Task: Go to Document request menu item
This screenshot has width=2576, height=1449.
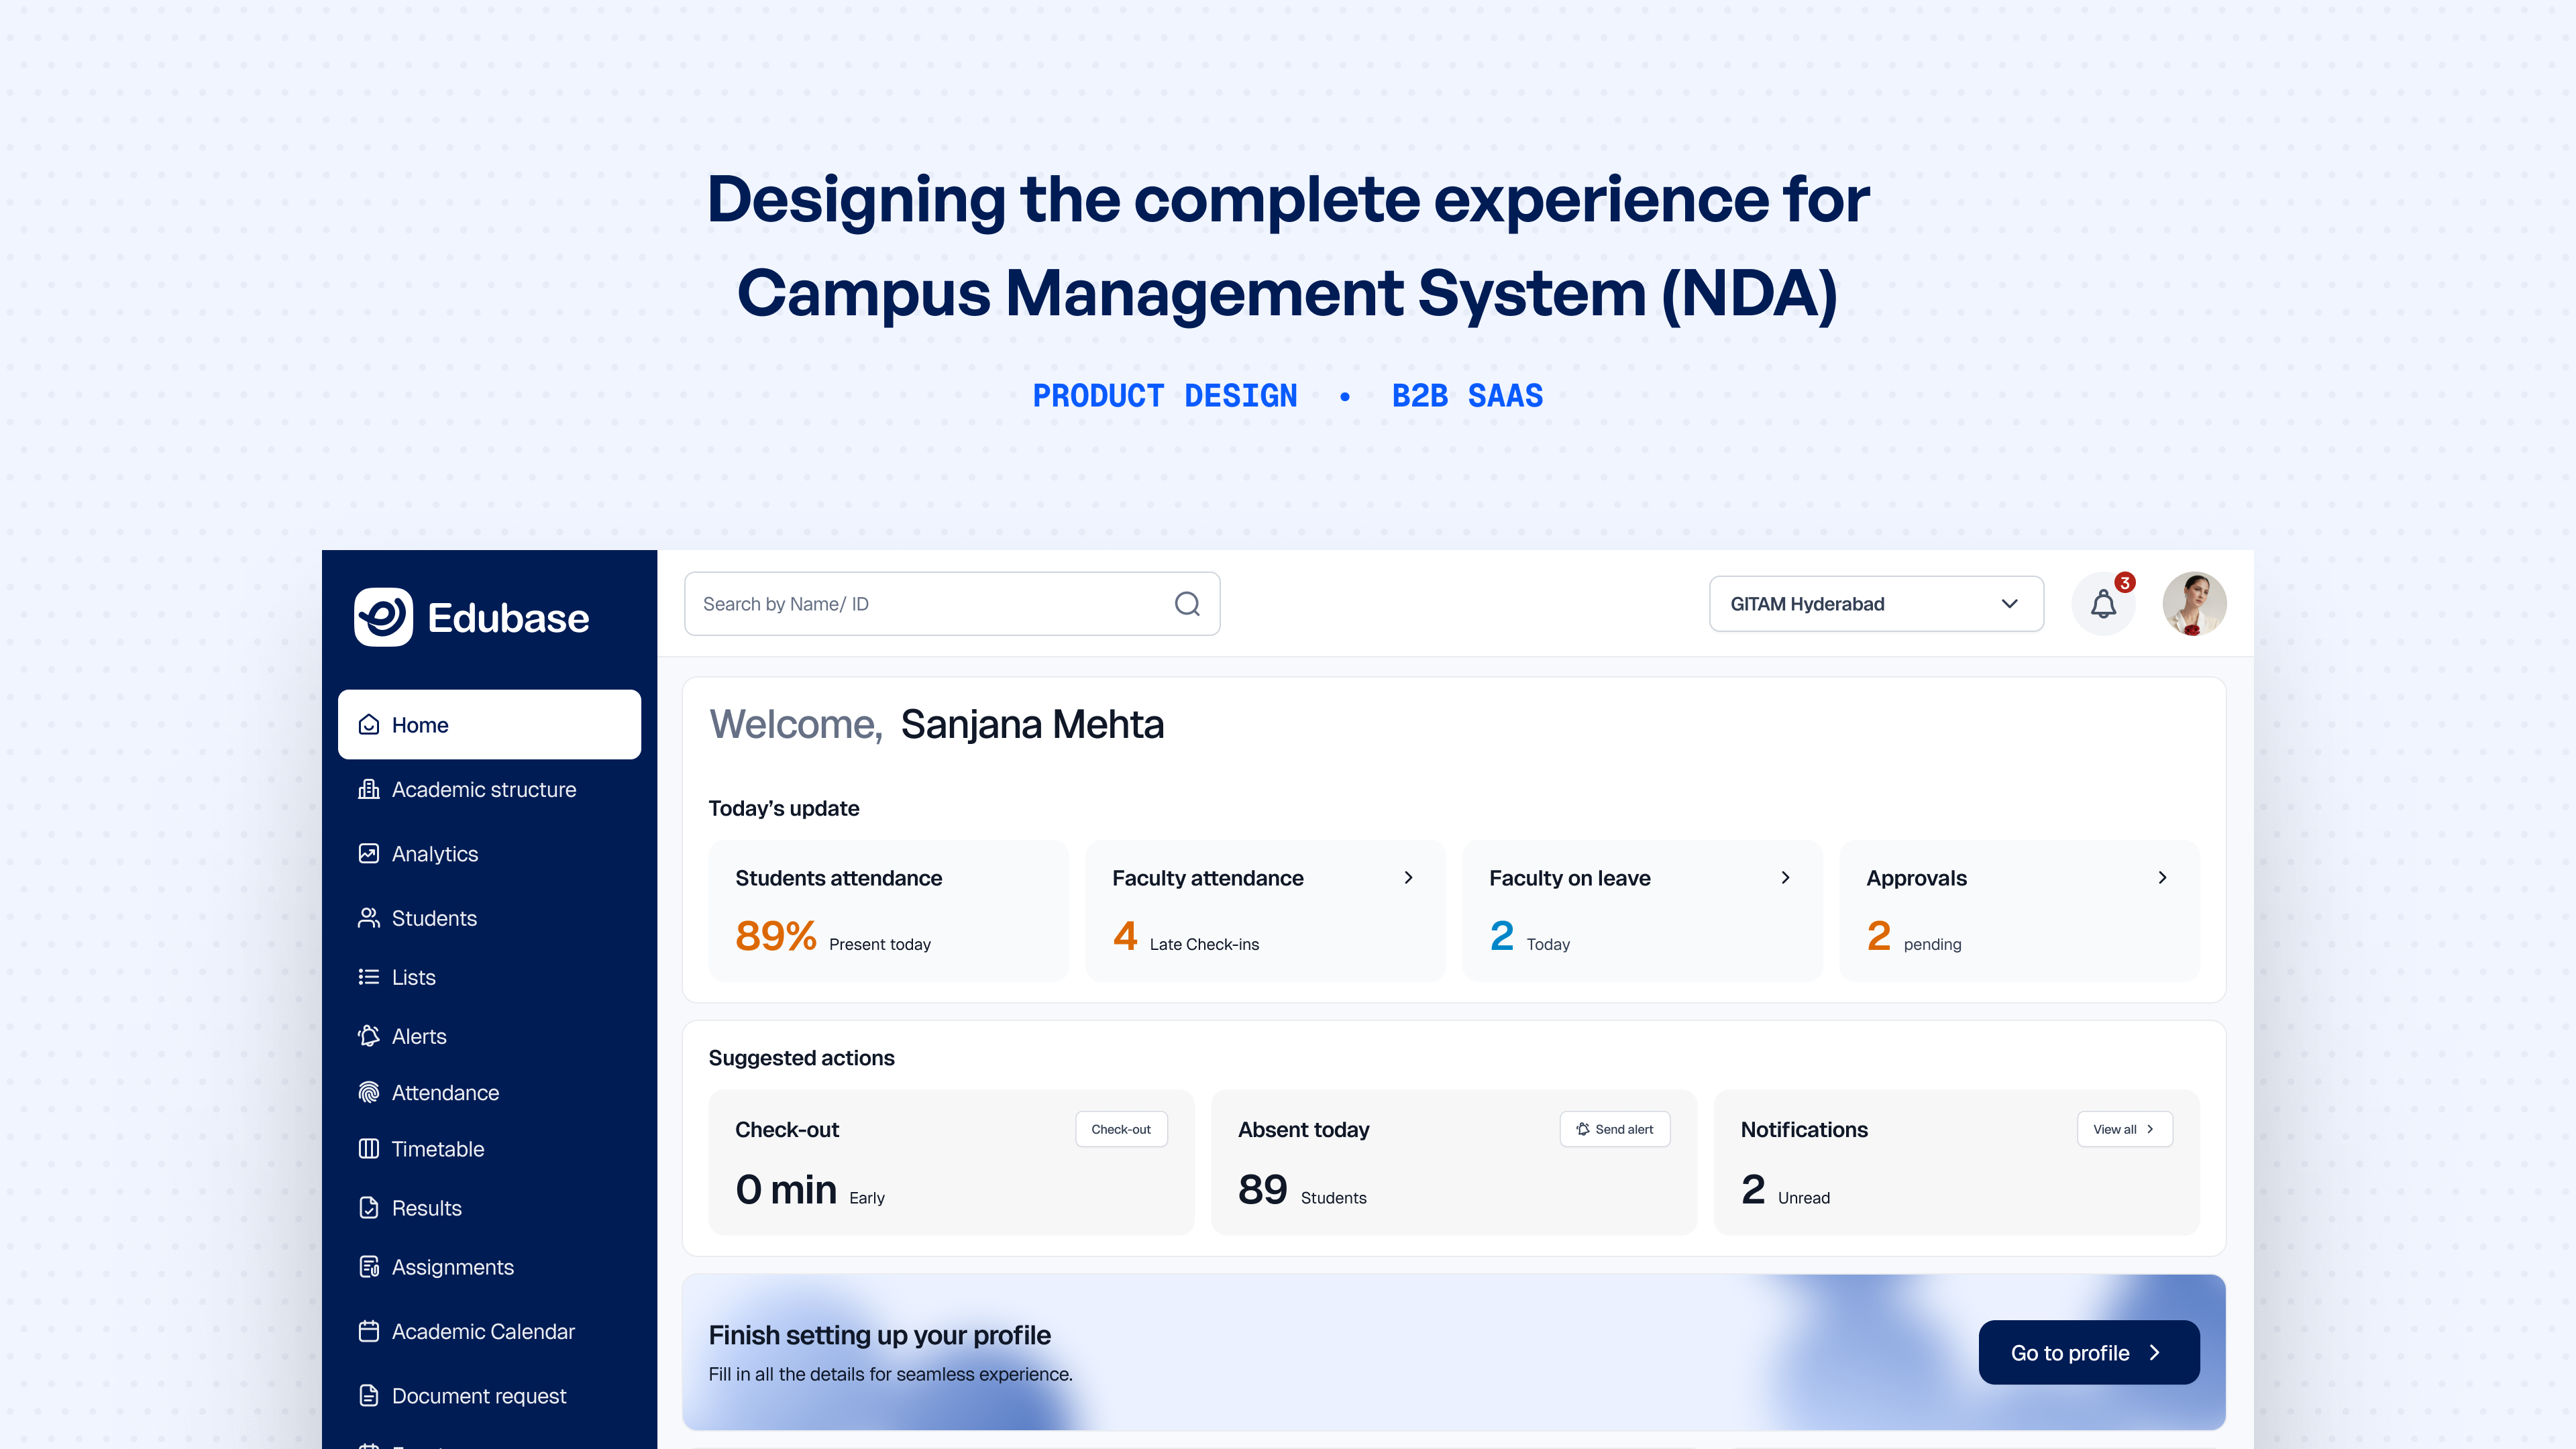Action: click(x=478, y=1395)
